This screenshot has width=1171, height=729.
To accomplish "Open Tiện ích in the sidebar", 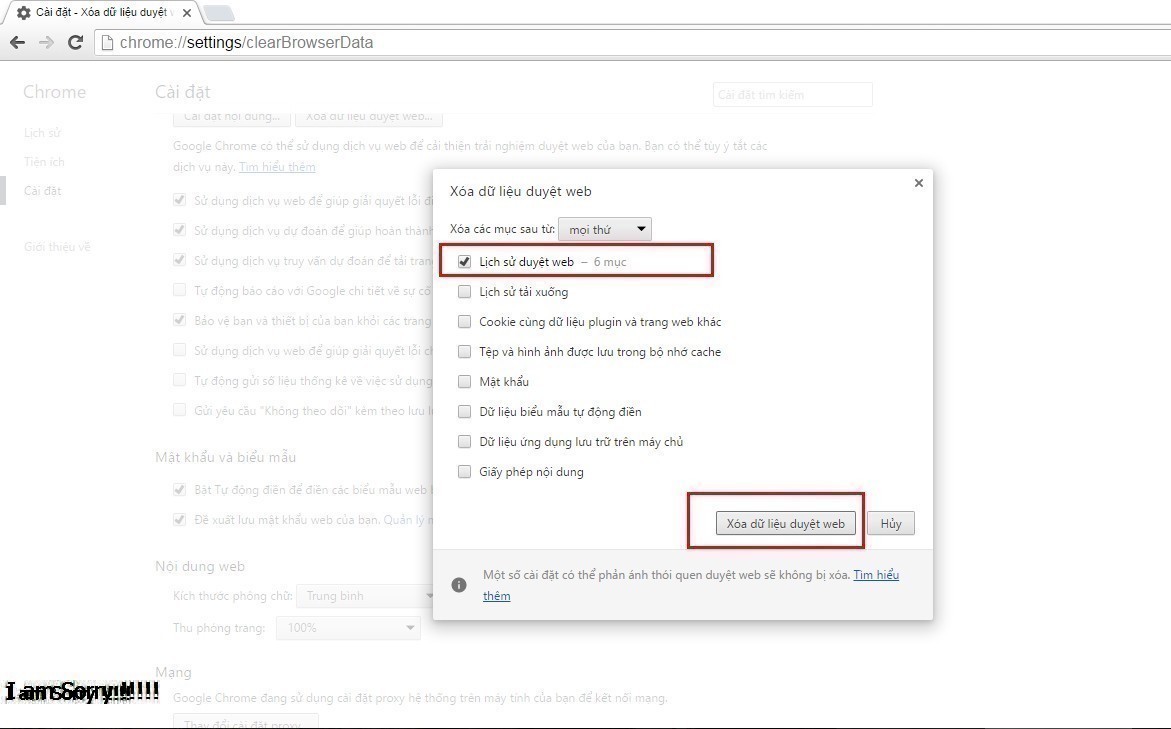I will coord(44,162).
